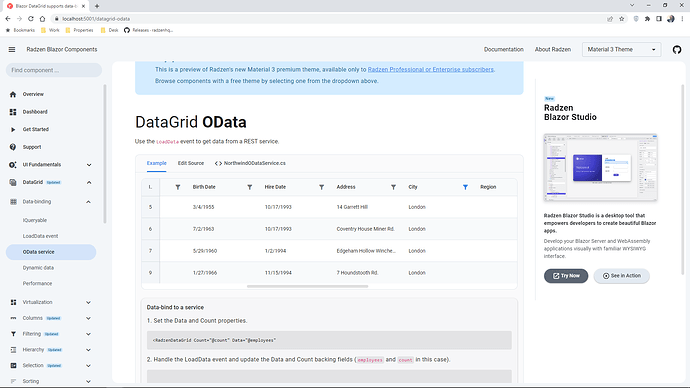Image resolution: width=690 pixels, height=388 pixels.
Task: Click the Virtualization icon in sidebar
Action: [13, 302]
